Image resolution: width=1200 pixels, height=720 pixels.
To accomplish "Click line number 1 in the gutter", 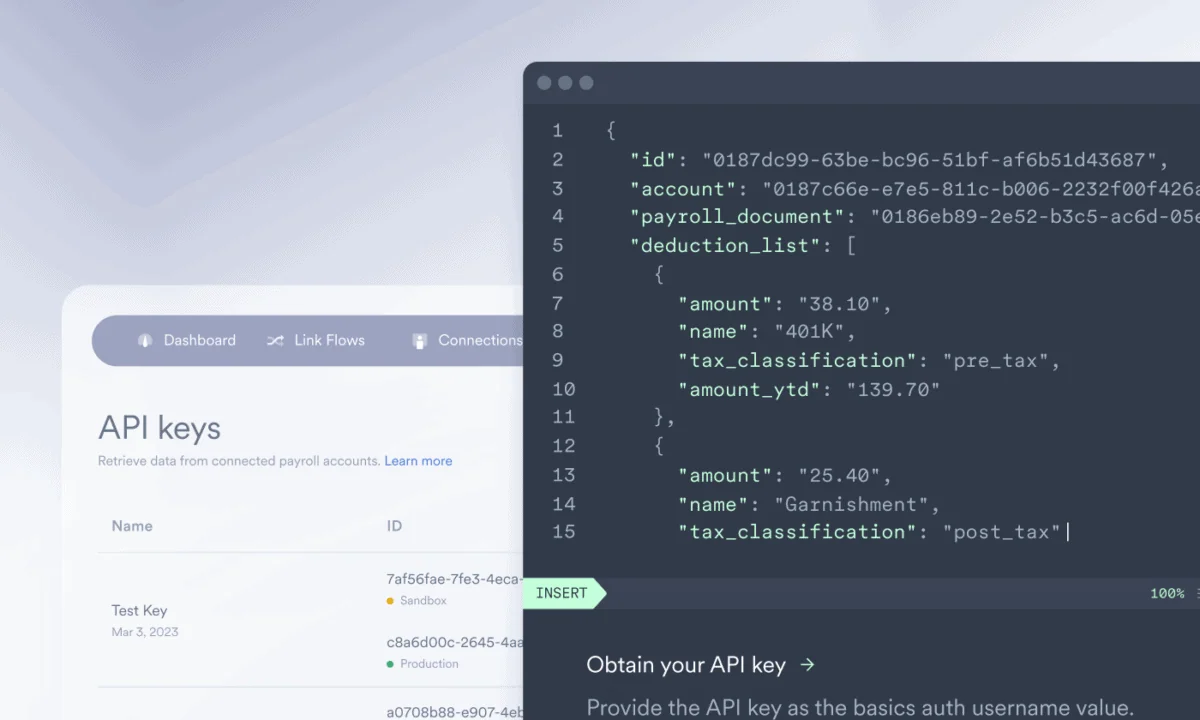I will pyautogui.click(x=557, y=131).
